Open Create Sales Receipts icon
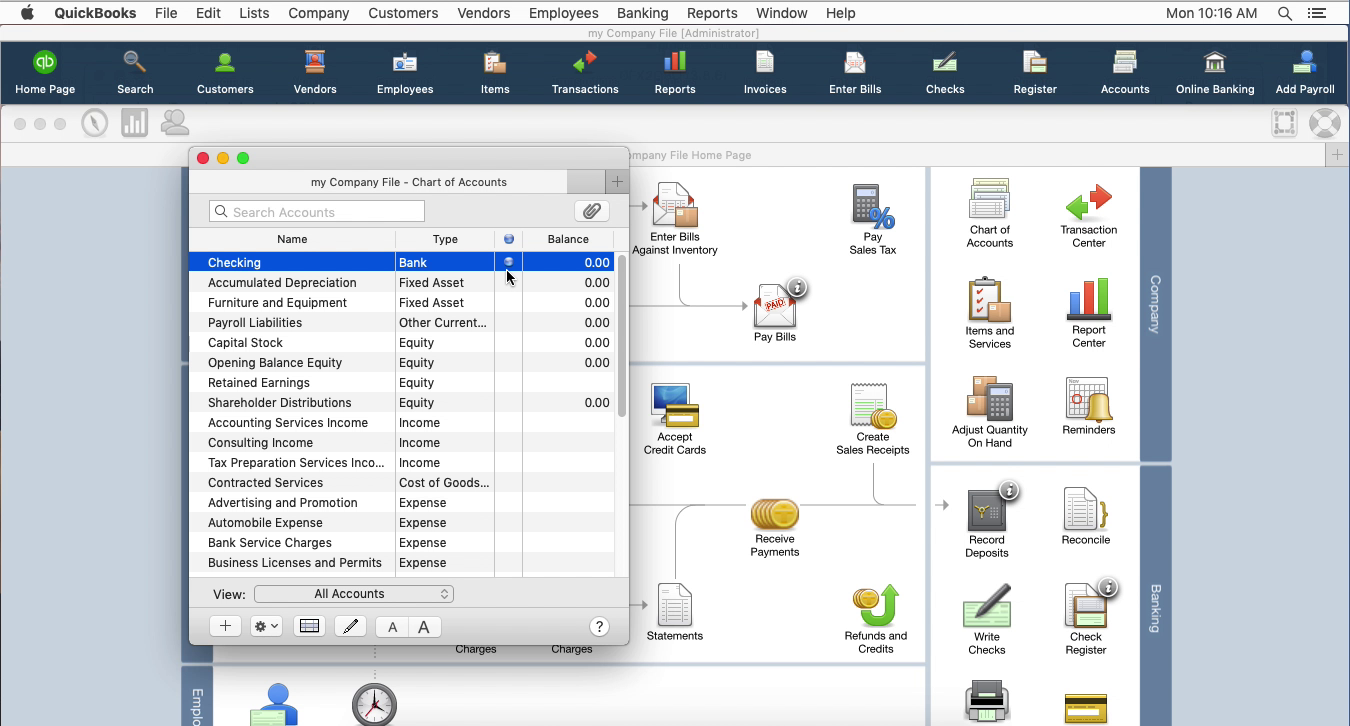Viewport: 1350px width, 726px height. [873, 419]
